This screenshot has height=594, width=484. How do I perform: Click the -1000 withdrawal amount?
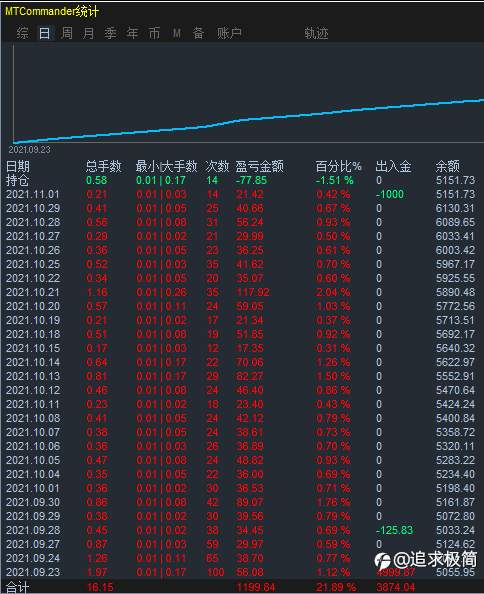[390, 194]
